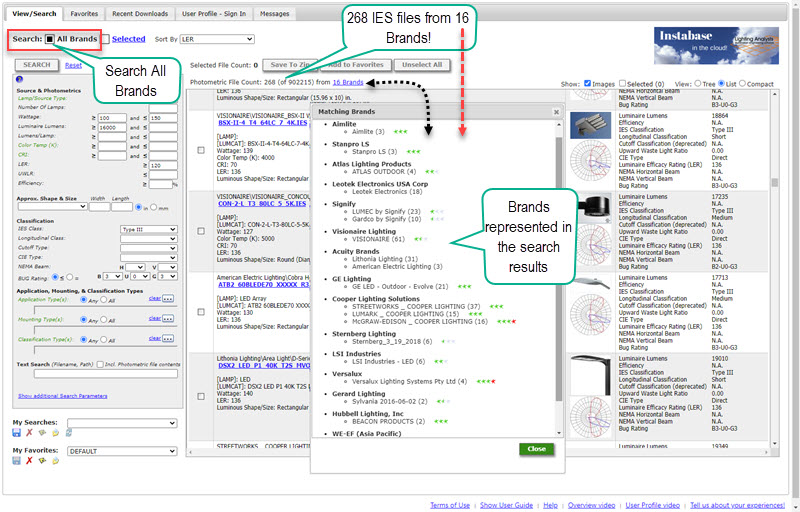Check the All Brands search checkbox
This screenshot has width=800, height=512.
(x=49, y=39)
